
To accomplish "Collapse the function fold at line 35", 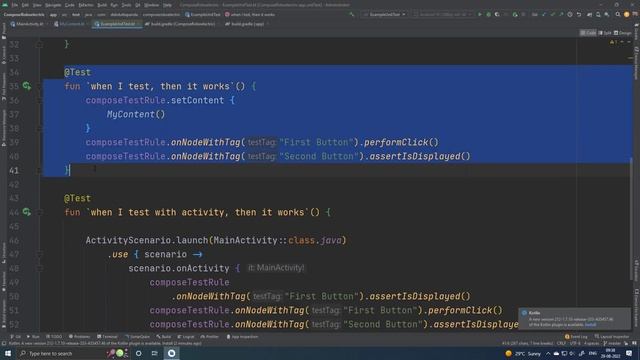I will point(40,86).
